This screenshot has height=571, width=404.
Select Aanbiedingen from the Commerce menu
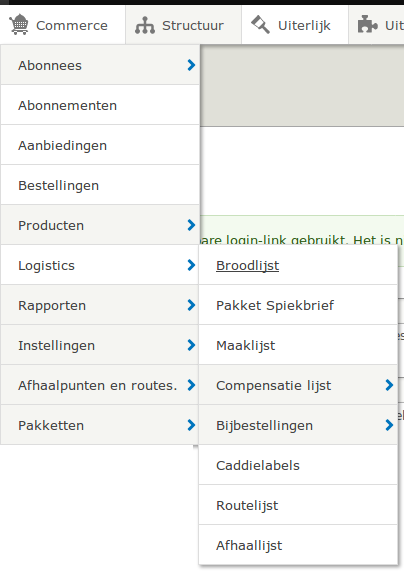tap(100, 145)
